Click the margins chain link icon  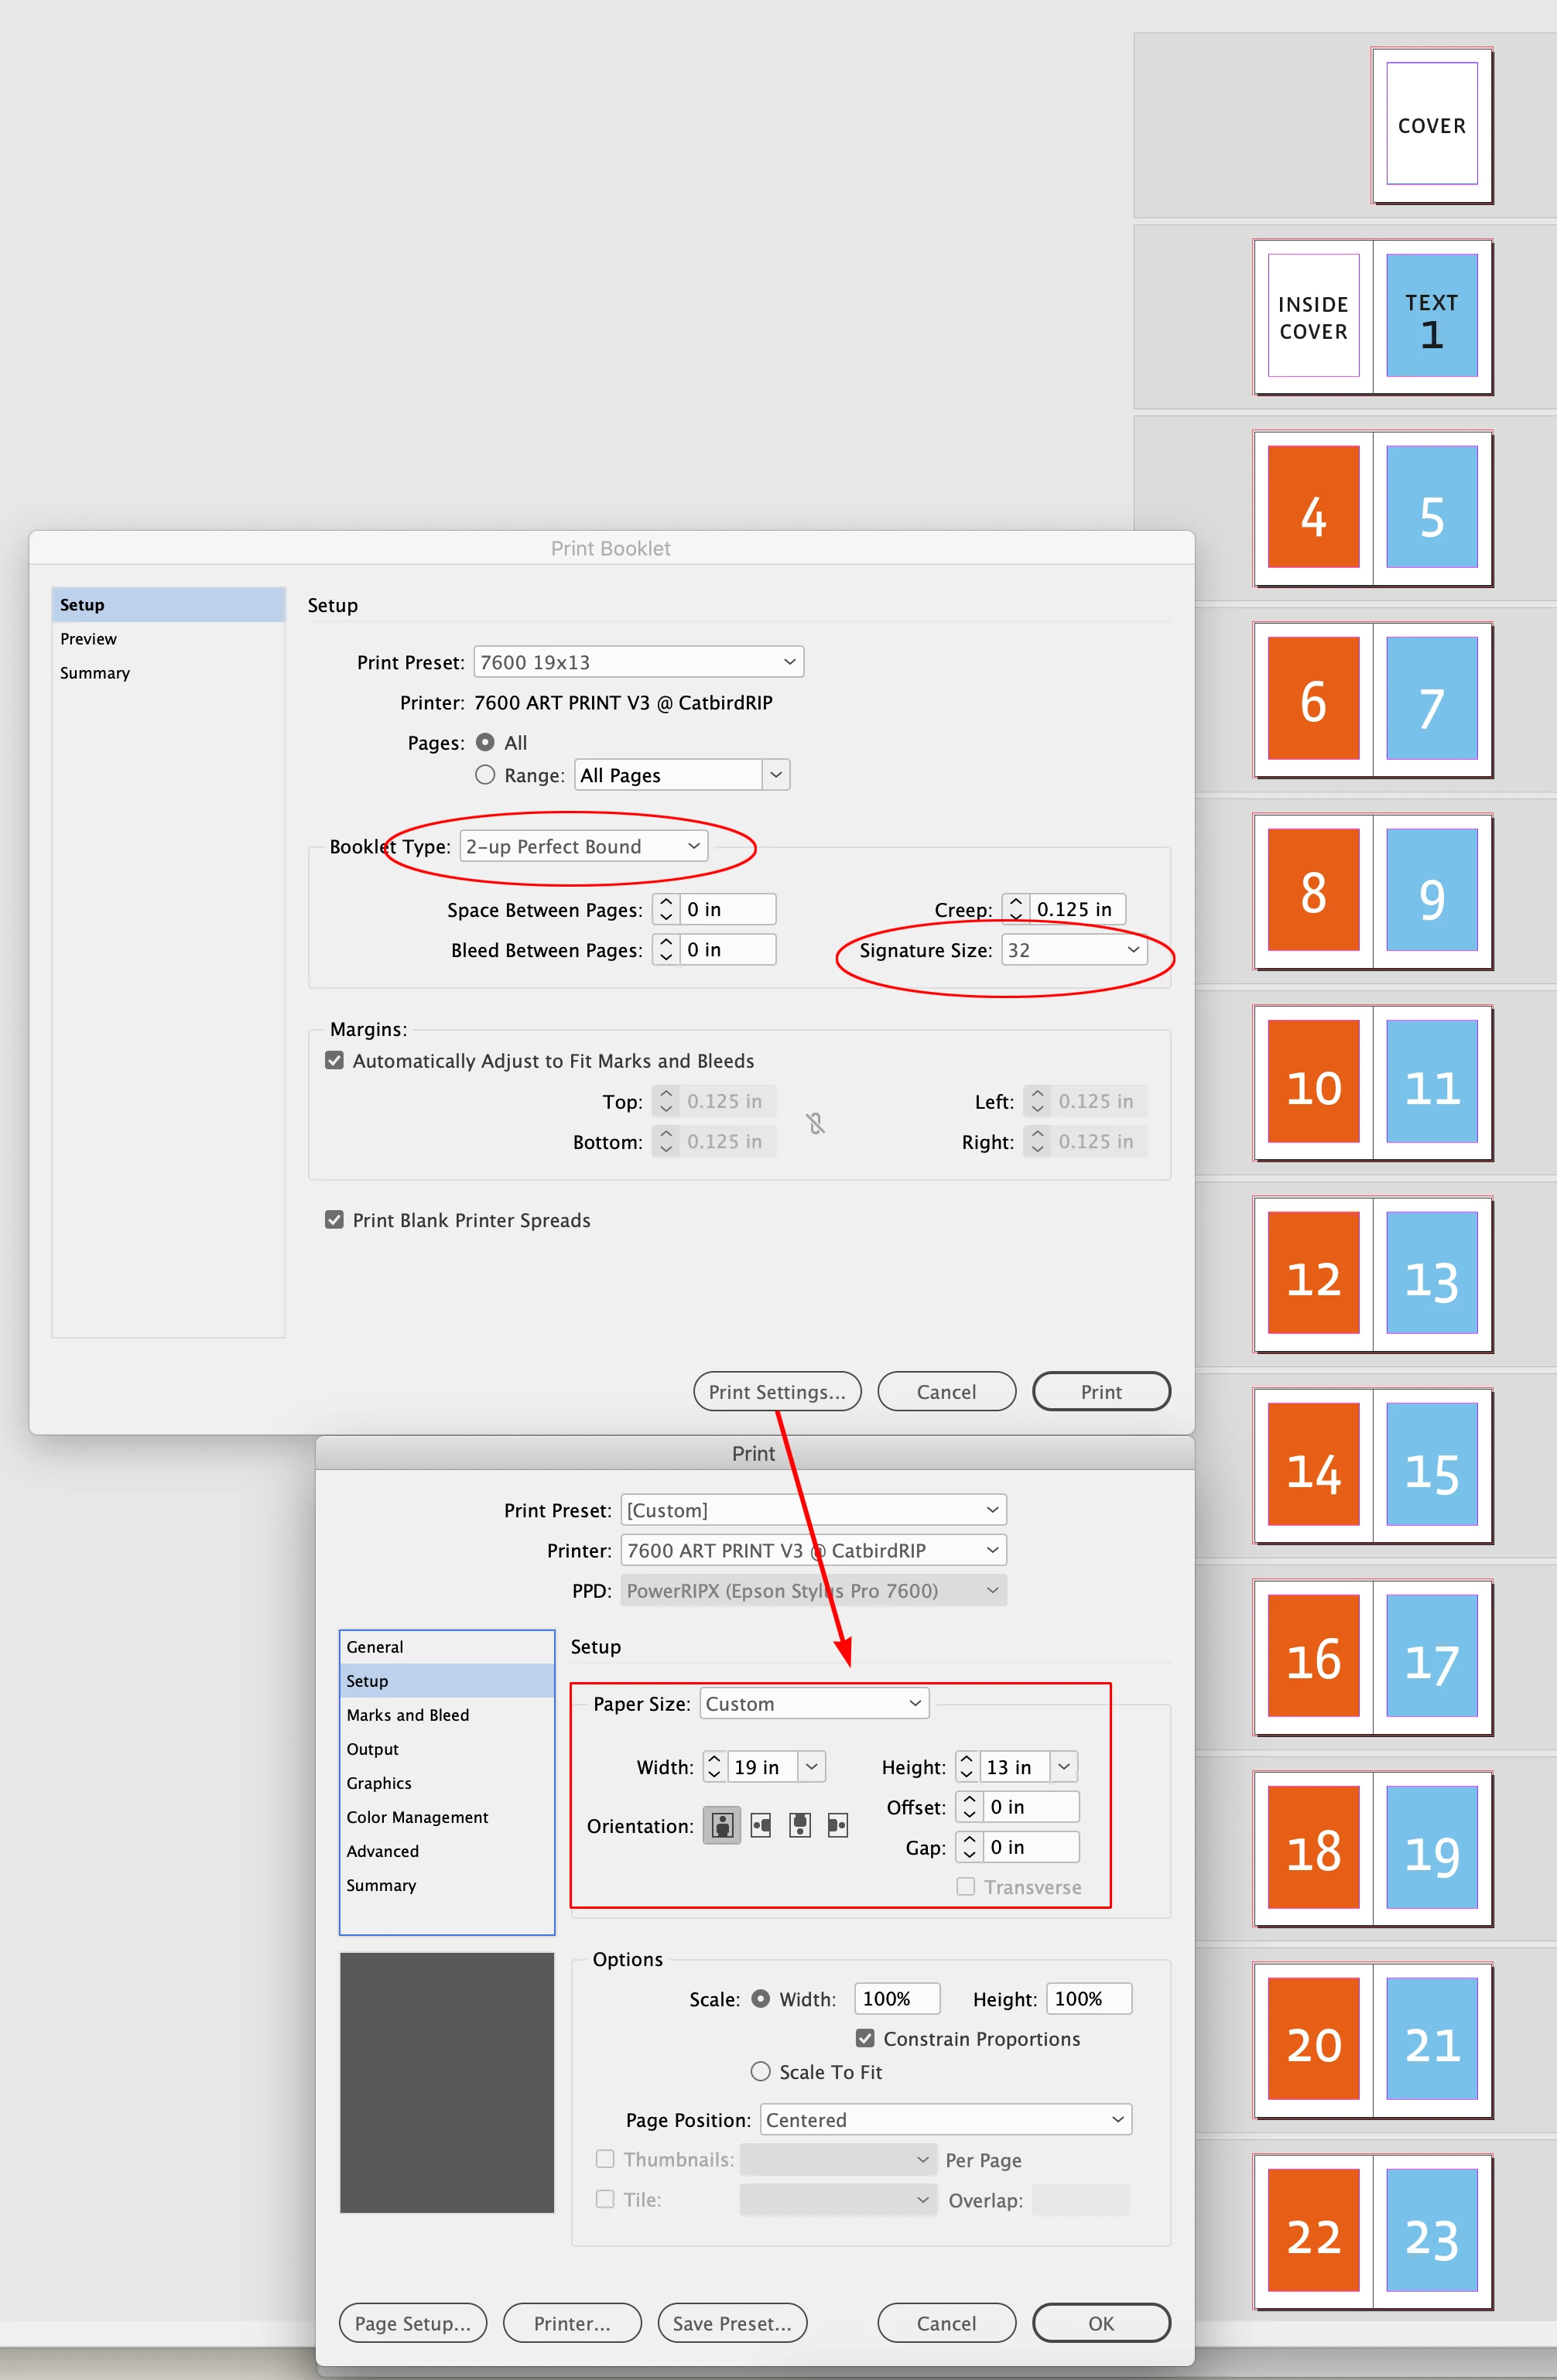coord(816,1123)
